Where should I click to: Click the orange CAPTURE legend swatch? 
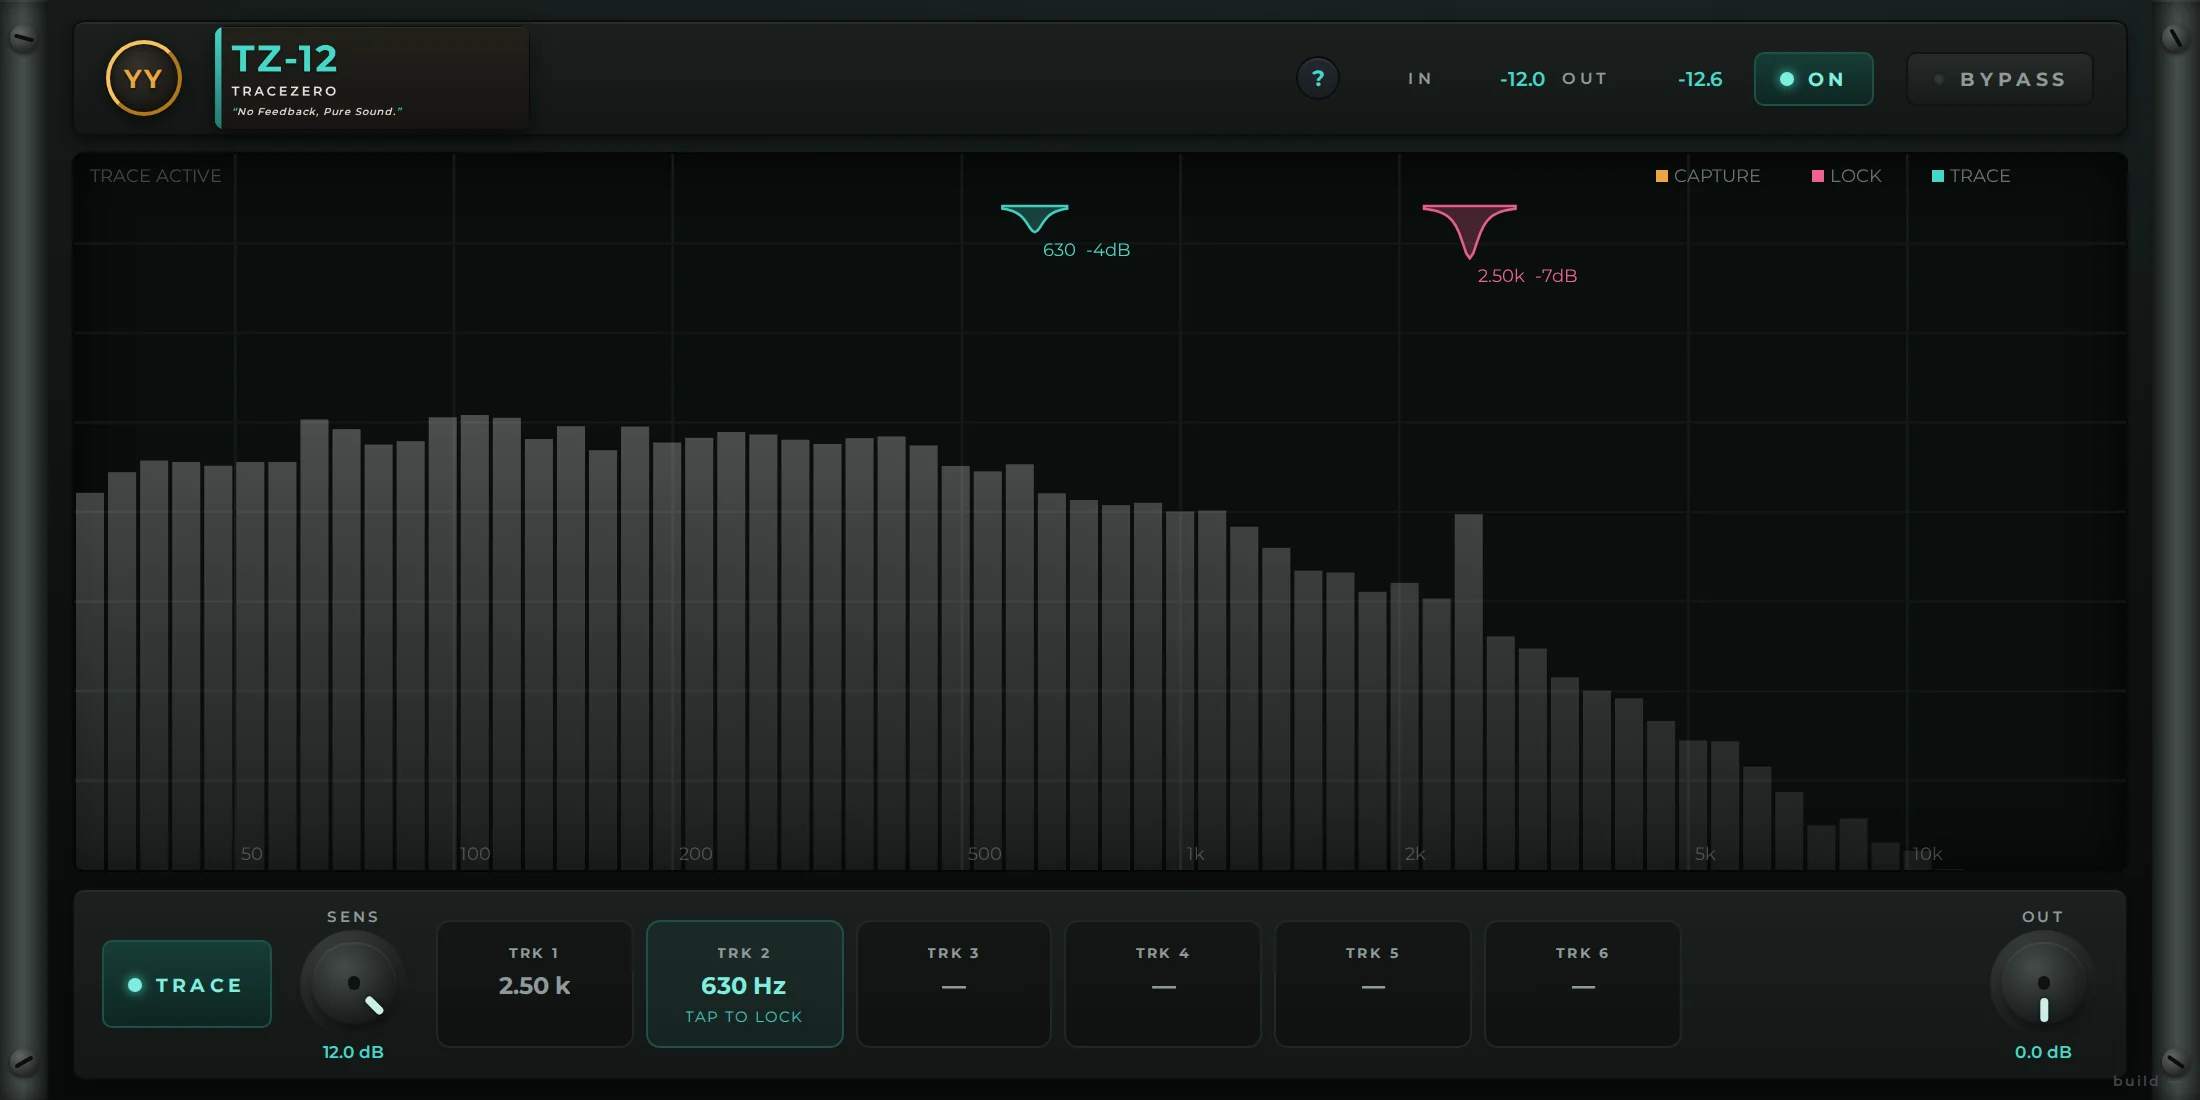coord(1662,176)
